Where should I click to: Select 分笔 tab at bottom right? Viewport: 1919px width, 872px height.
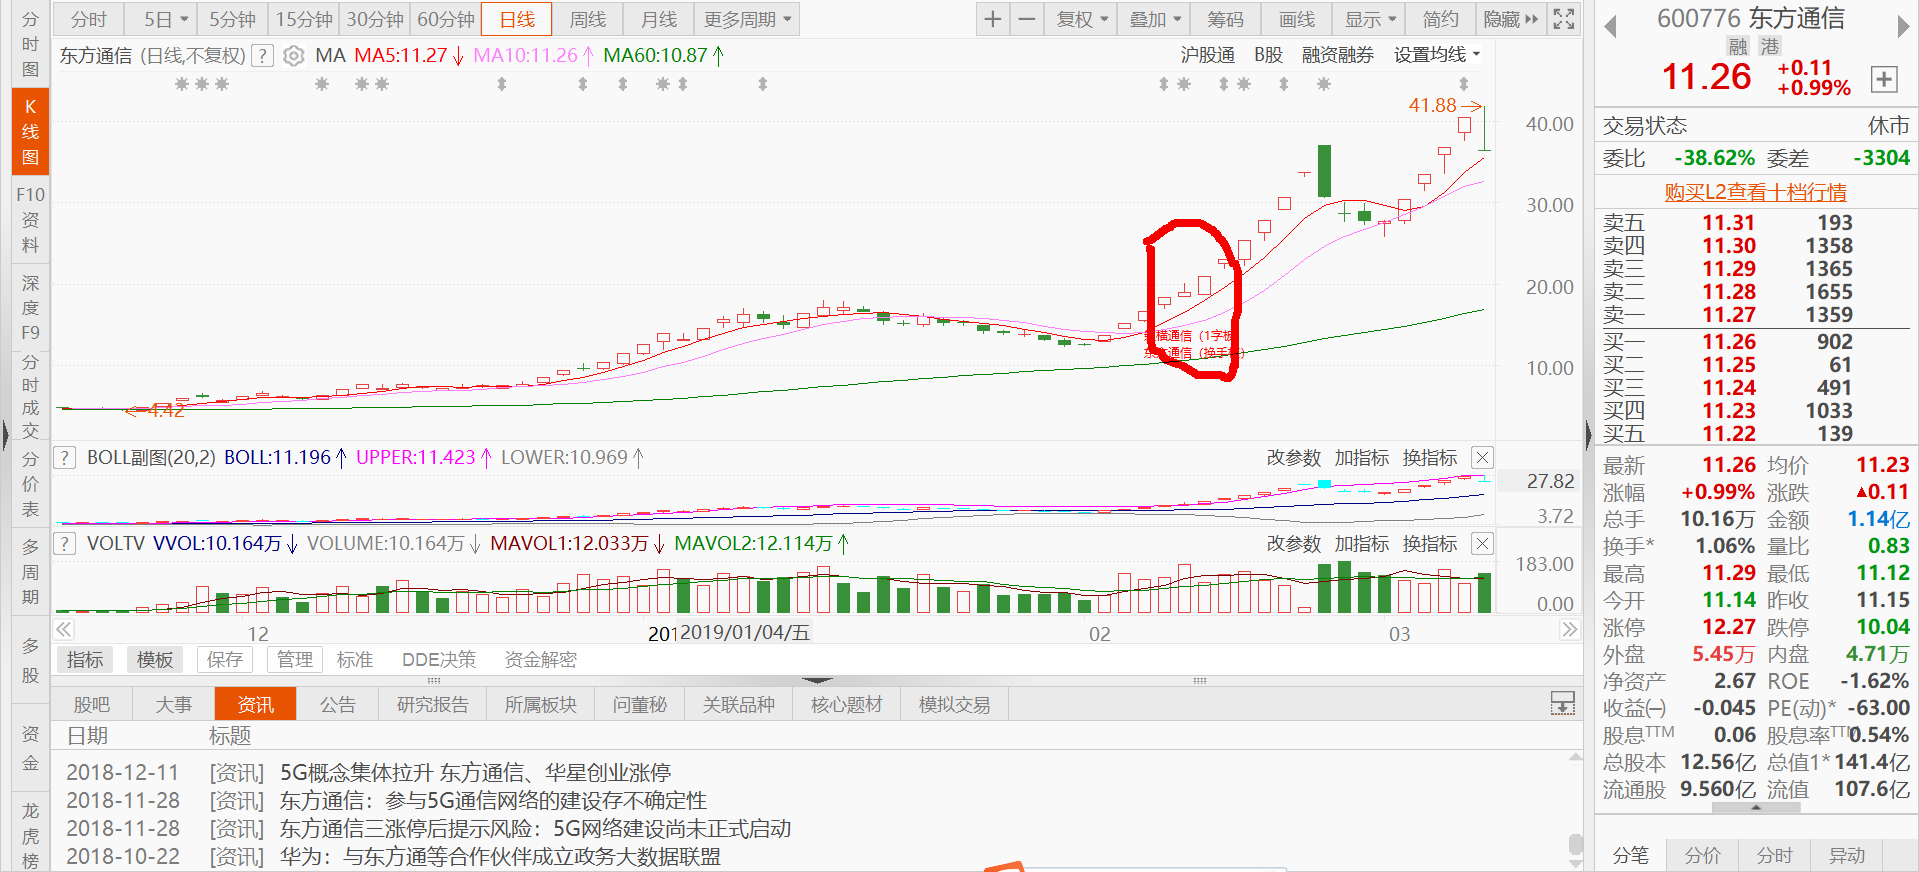click(1631, 855)
